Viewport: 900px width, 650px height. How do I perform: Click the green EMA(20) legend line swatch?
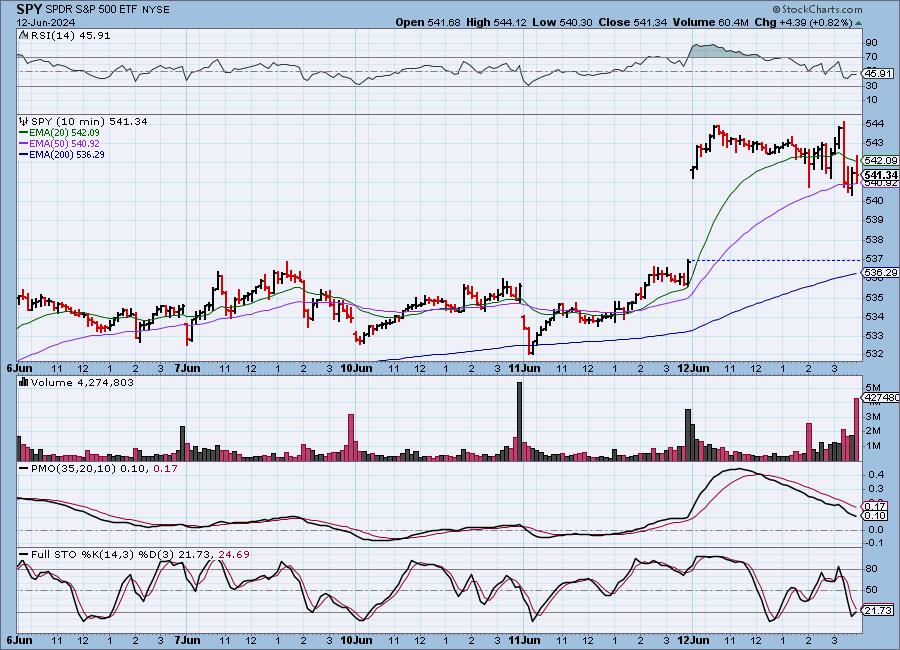pyautogui.click(x=24, y=133)
